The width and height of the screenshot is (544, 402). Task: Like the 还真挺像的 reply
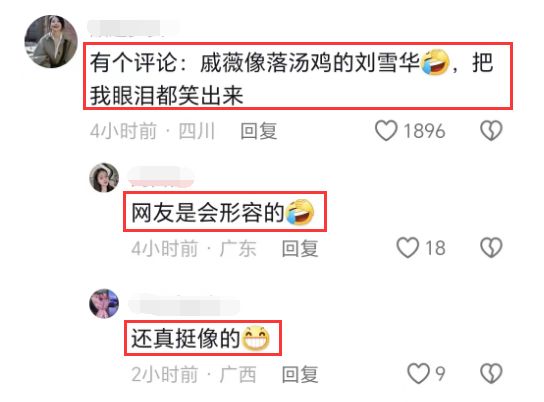point(418,374)
